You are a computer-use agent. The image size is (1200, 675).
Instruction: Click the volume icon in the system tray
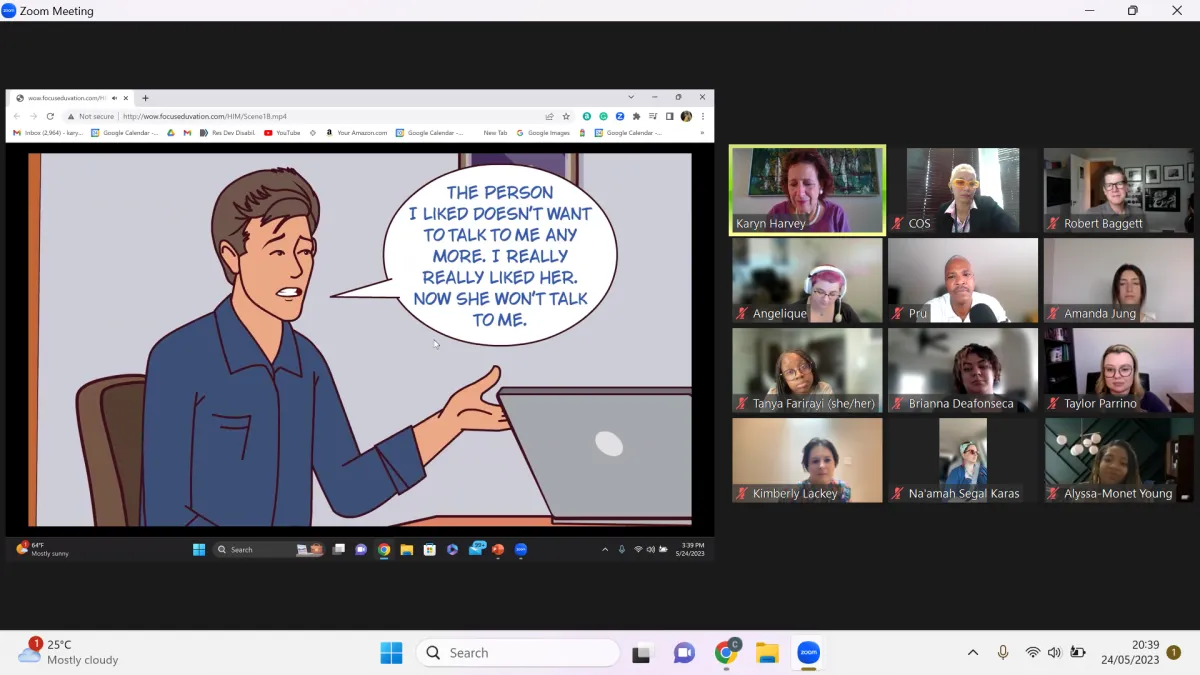click(1054, 653)
